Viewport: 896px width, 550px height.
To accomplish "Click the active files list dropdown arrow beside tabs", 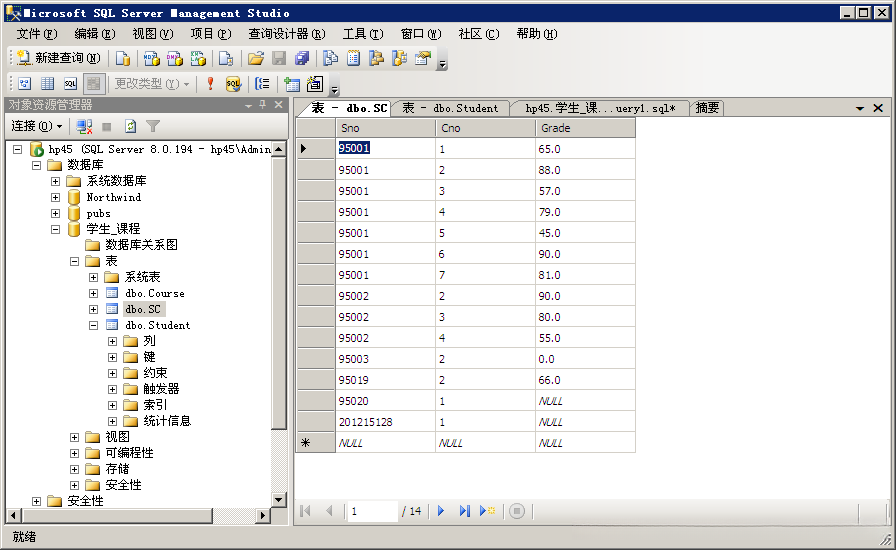I will [859, 108].
